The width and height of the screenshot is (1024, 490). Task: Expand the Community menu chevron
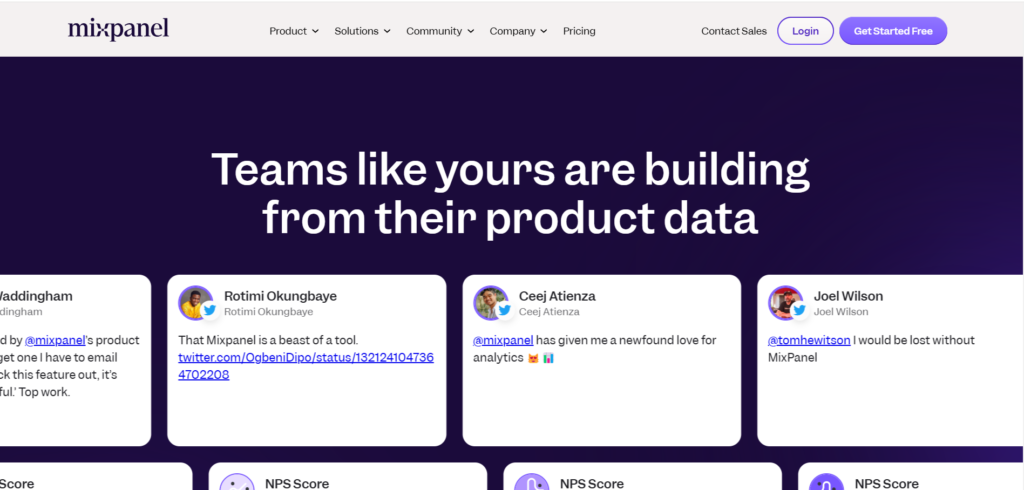coord(469,31)
